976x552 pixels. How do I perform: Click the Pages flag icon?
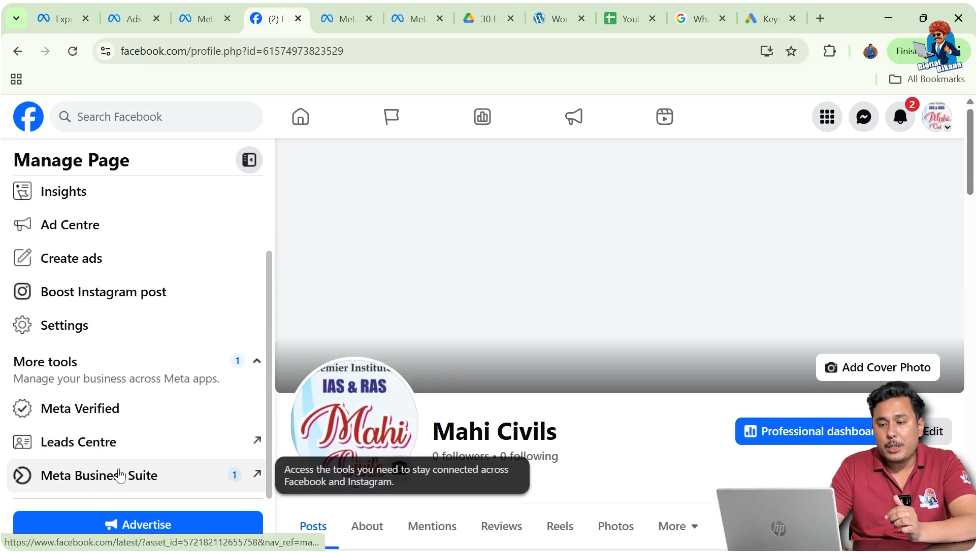(391, 117)
